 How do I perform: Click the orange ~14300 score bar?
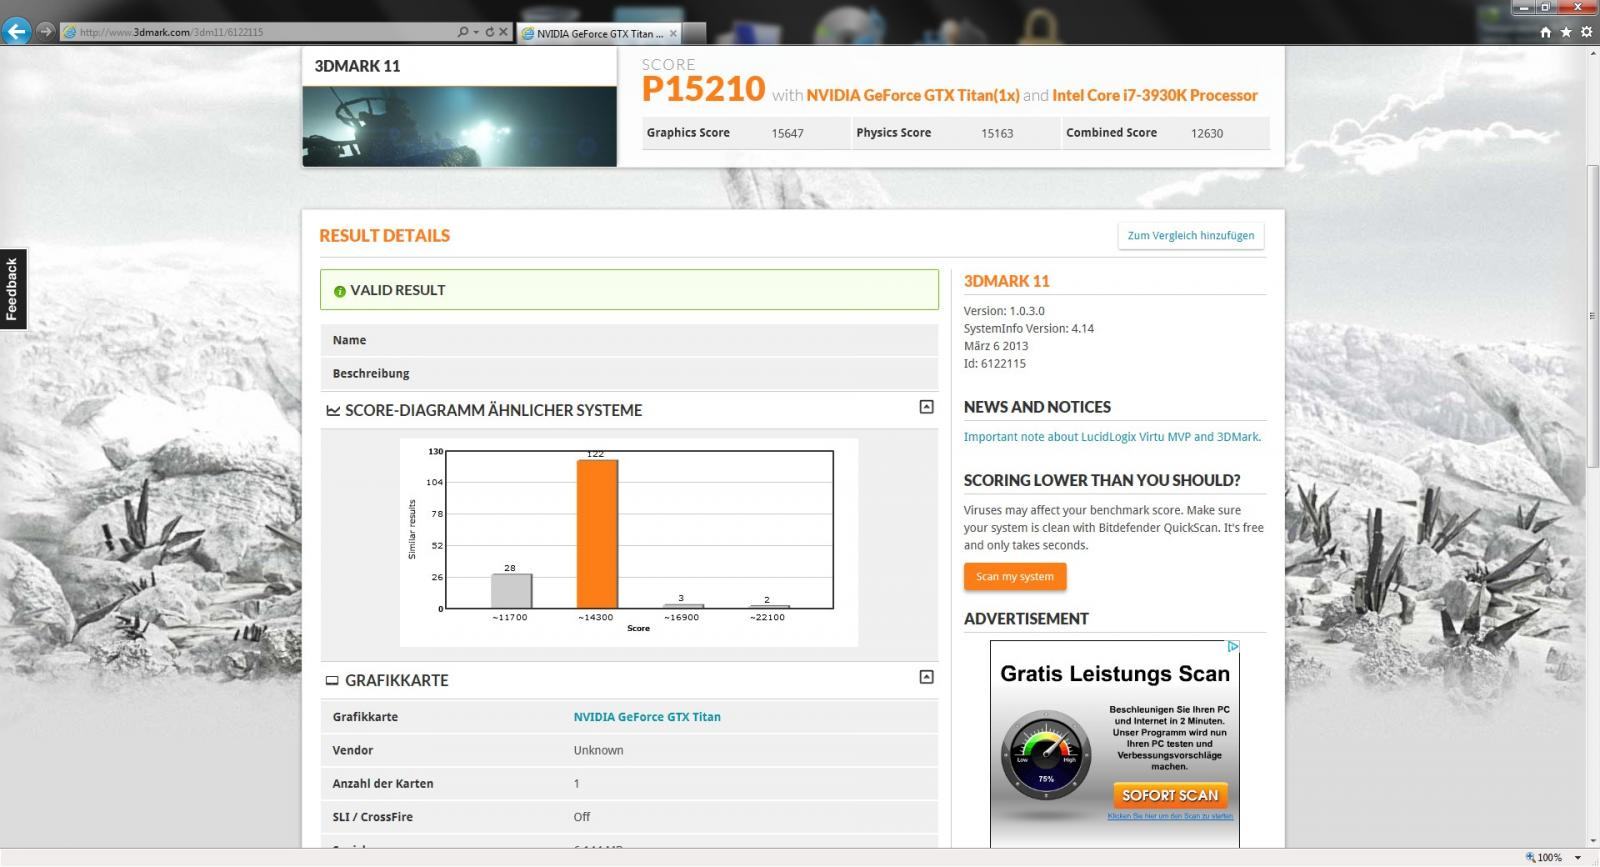coord(597,534)
